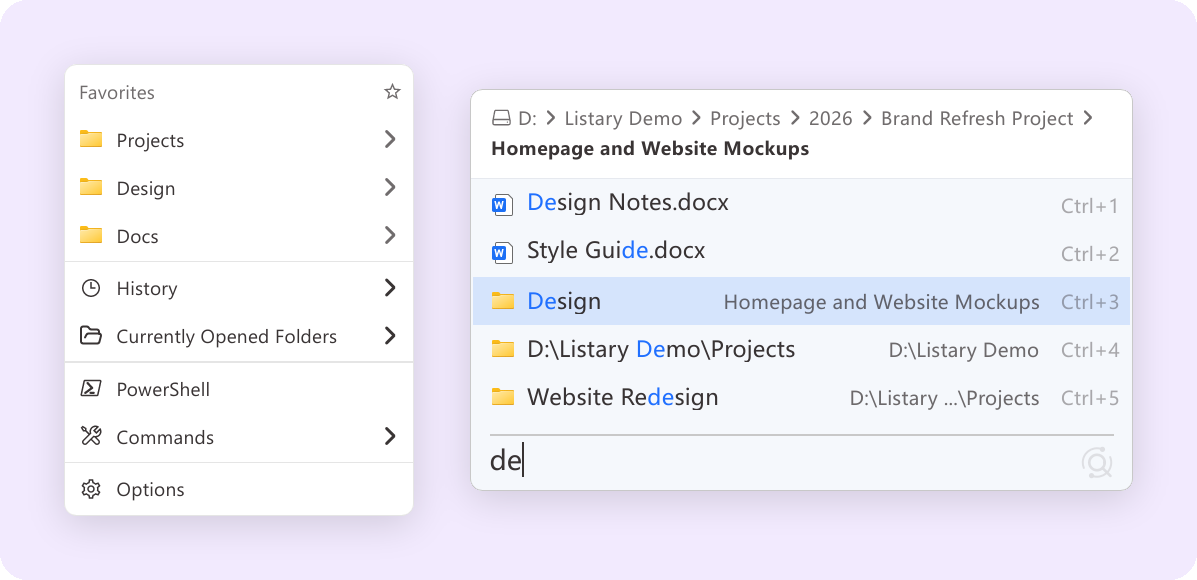Click the Ctrl+1 shortcut label

[1090, 206]
